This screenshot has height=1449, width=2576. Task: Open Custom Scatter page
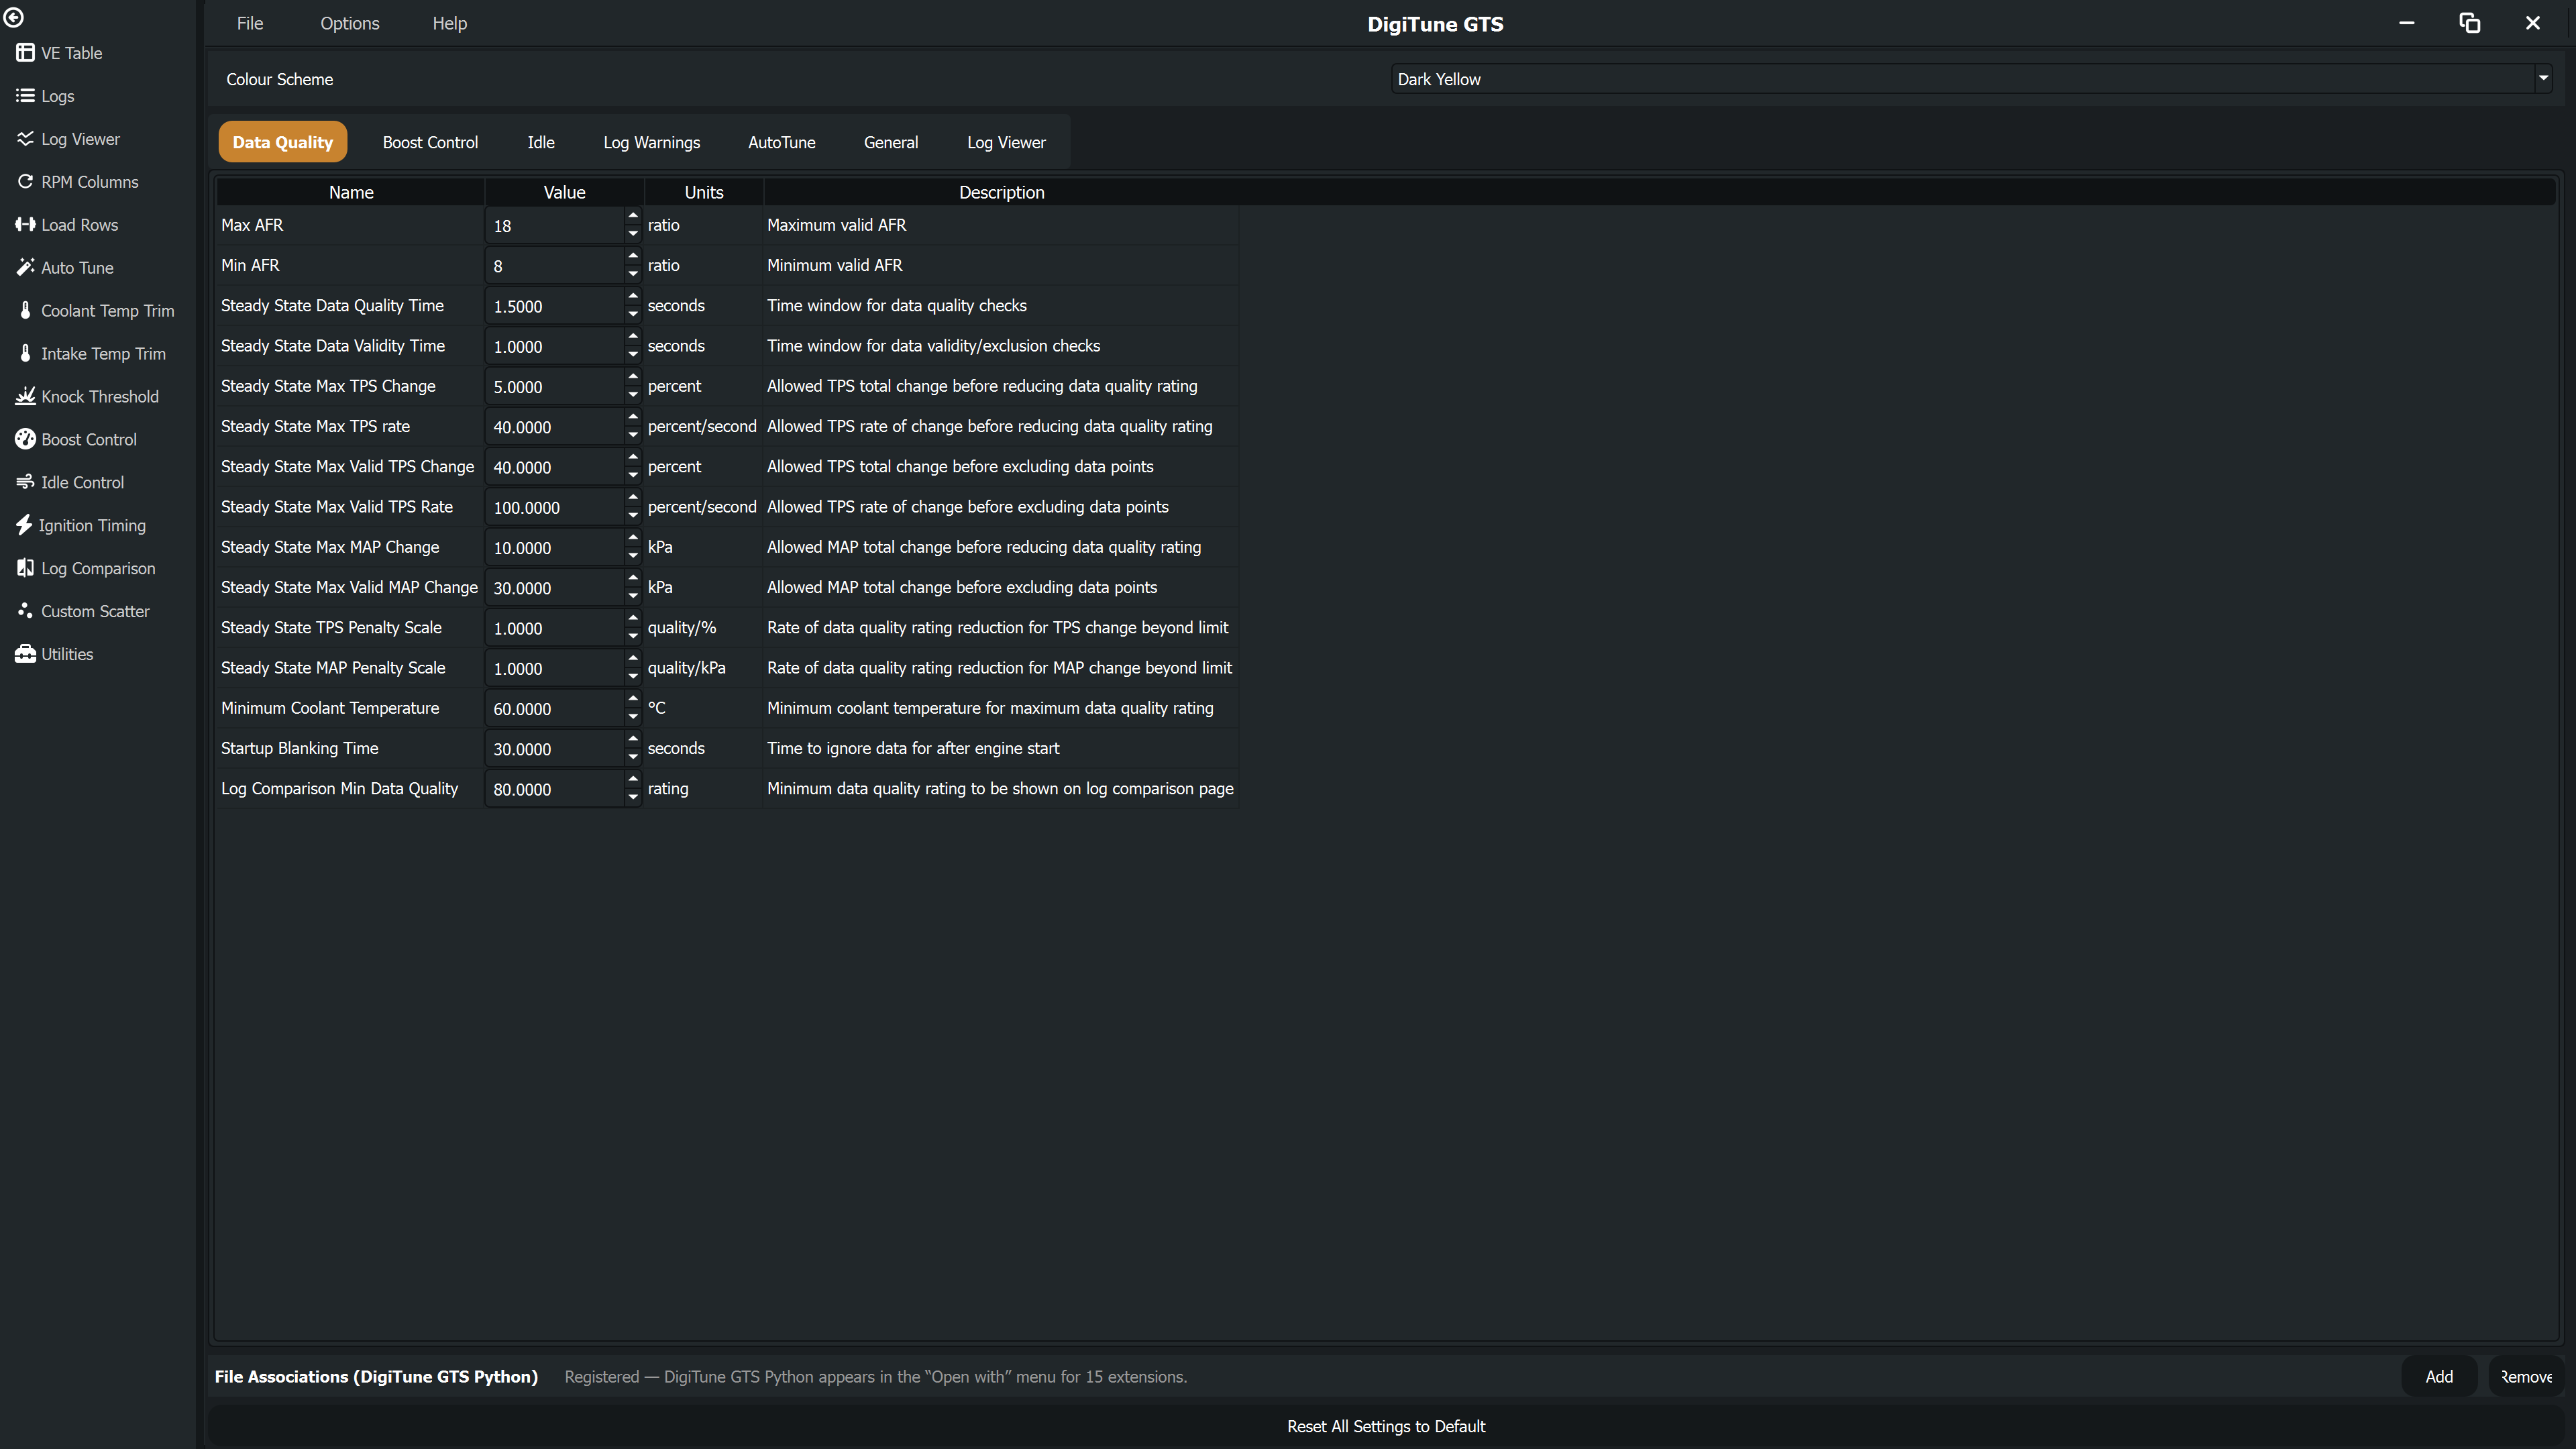tap(83, 612)
